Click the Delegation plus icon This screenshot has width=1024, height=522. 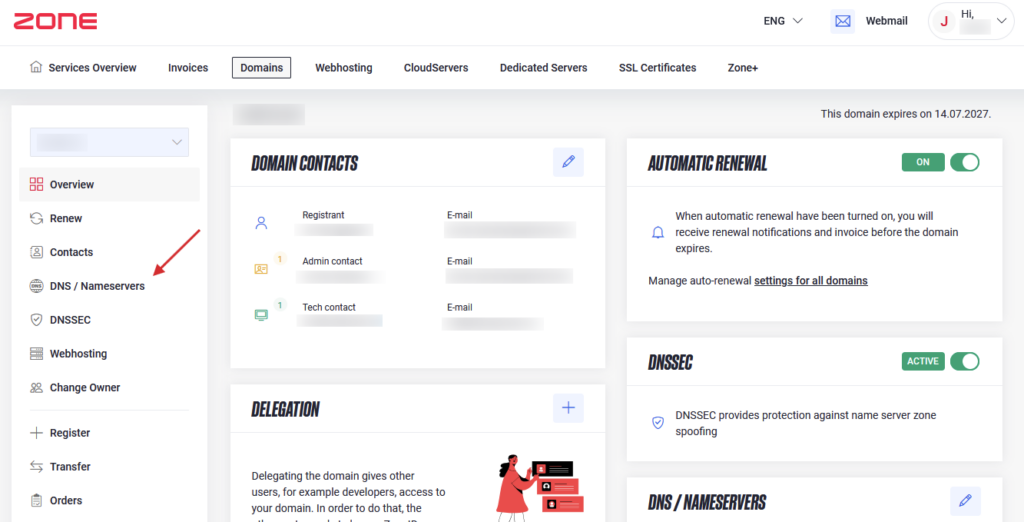tap(568, 408)
